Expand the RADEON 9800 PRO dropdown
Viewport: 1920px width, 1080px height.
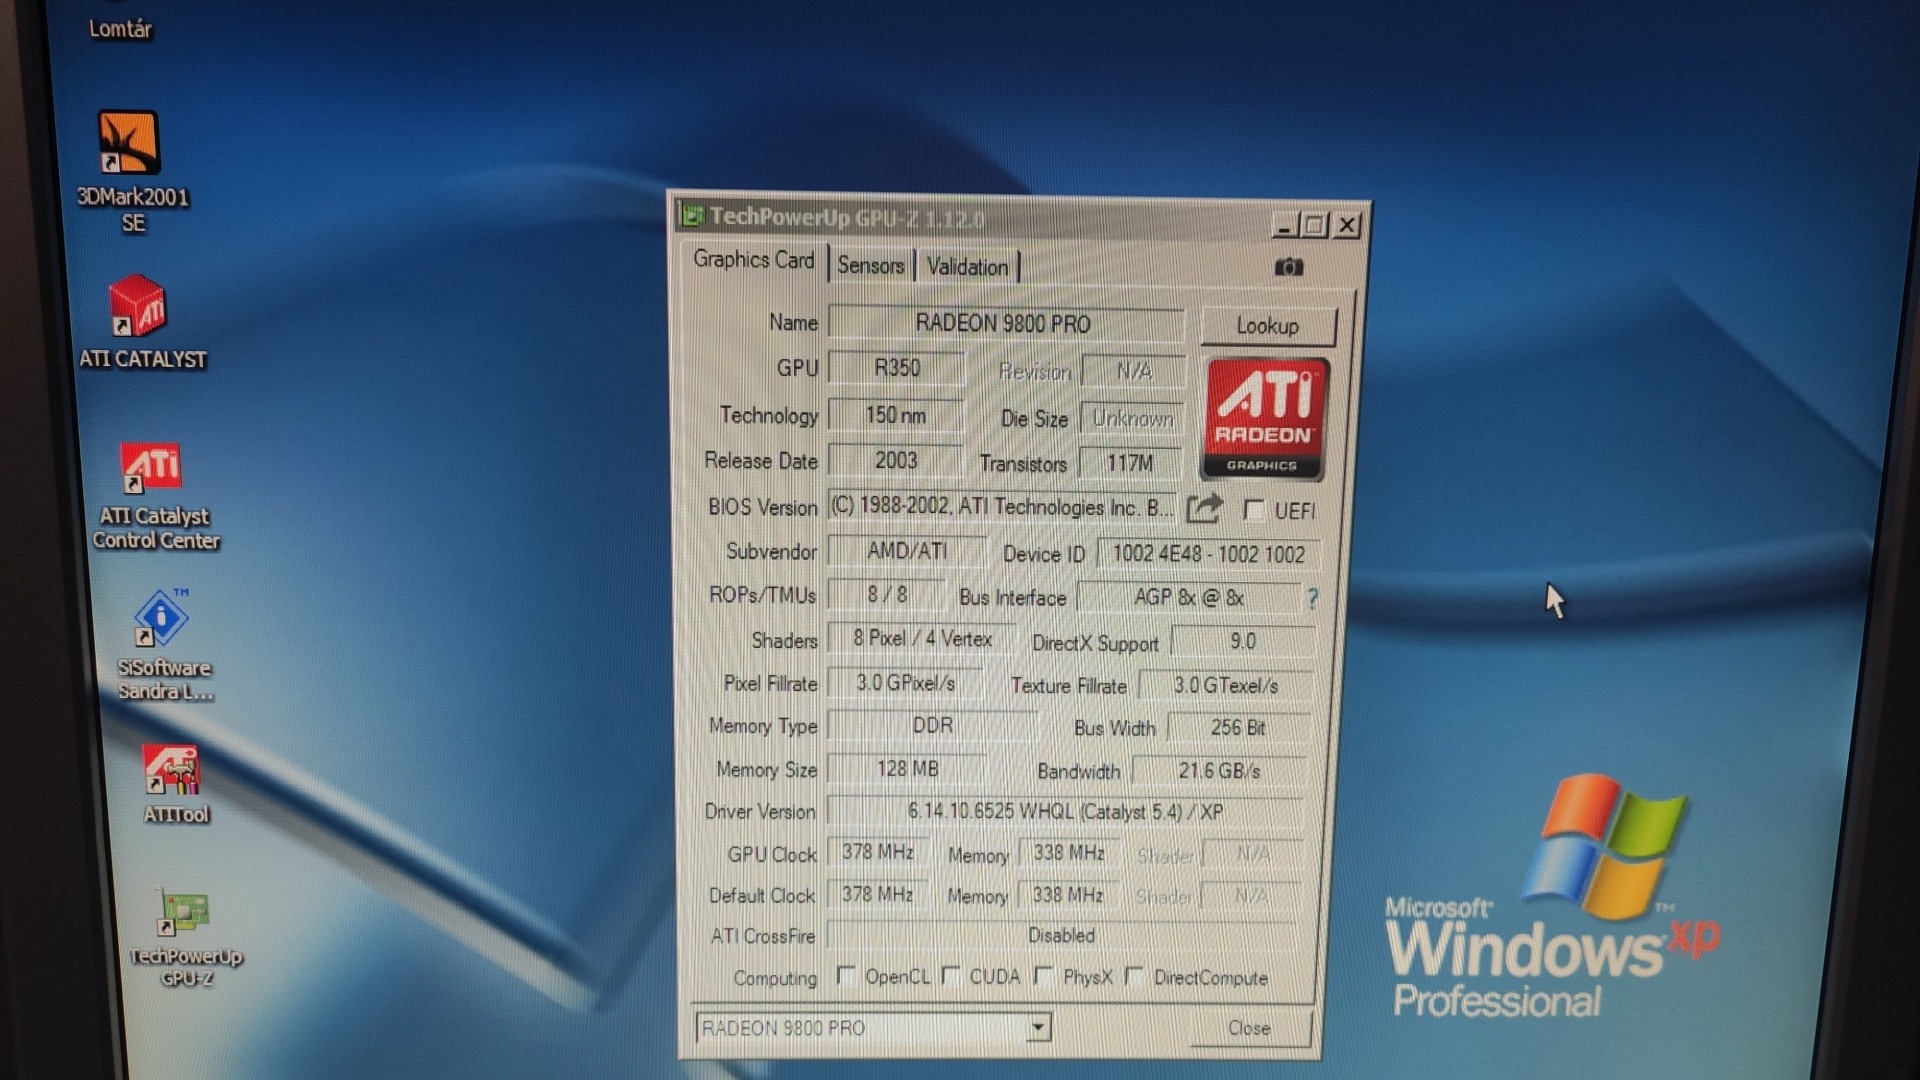[x=1038, y=1027]
